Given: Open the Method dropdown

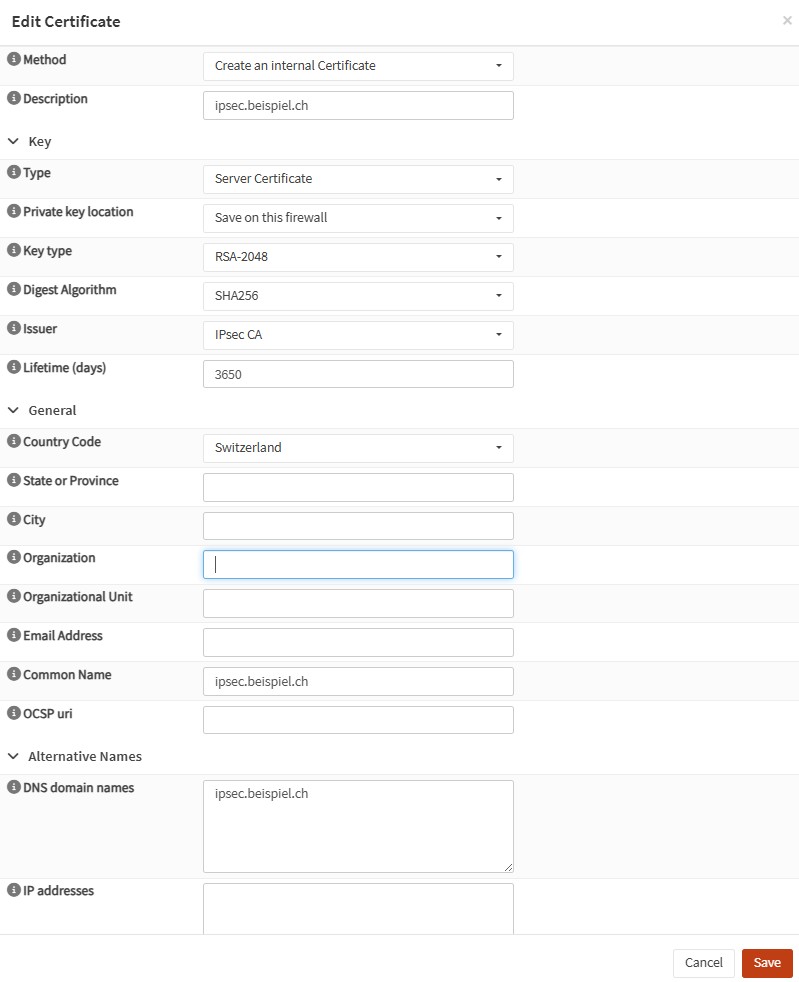Looking at the screenshot, I should pos(358,66).
